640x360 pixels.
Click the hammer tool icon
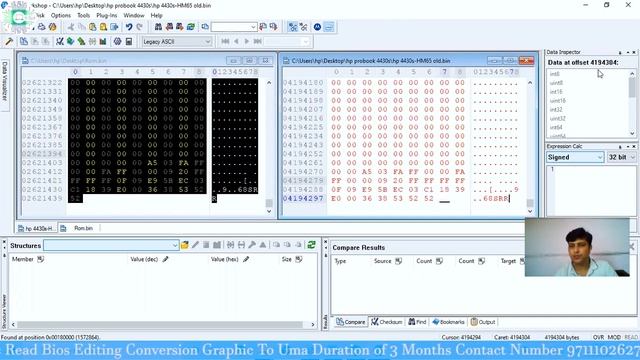coord(9,42)
